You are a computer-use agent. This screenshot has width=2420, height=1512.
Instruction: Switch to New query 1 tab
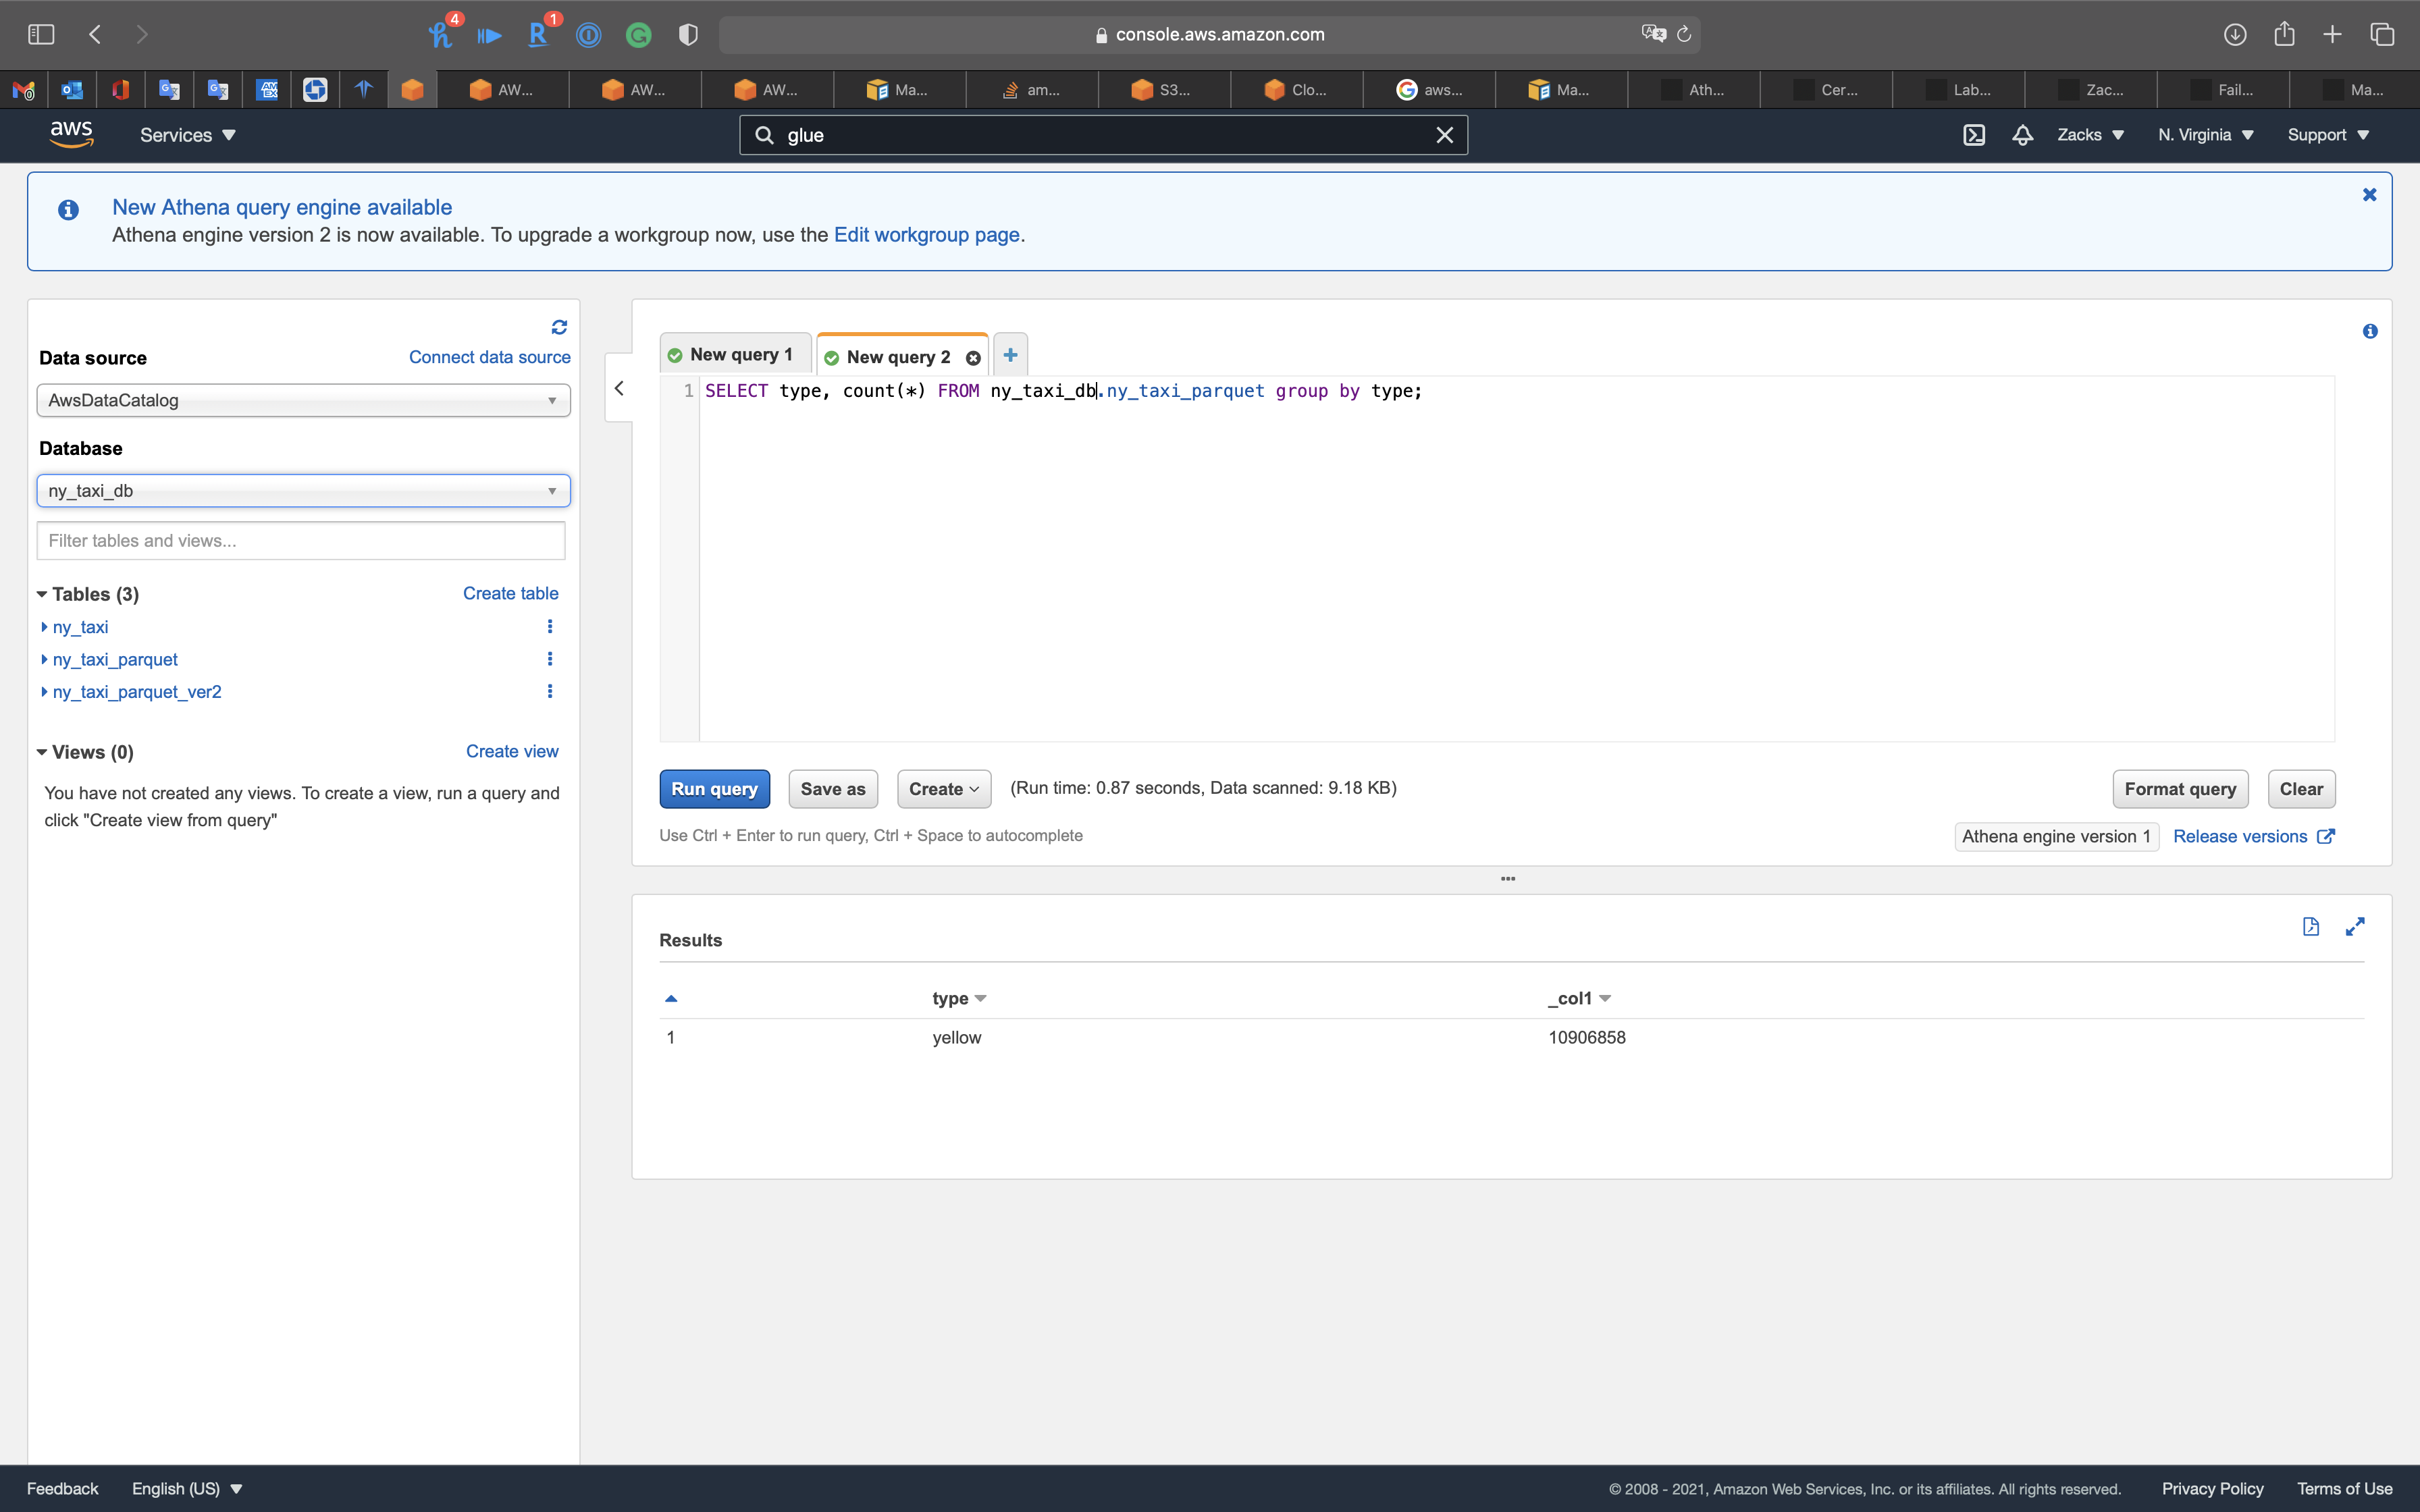(x=740, y=355)
